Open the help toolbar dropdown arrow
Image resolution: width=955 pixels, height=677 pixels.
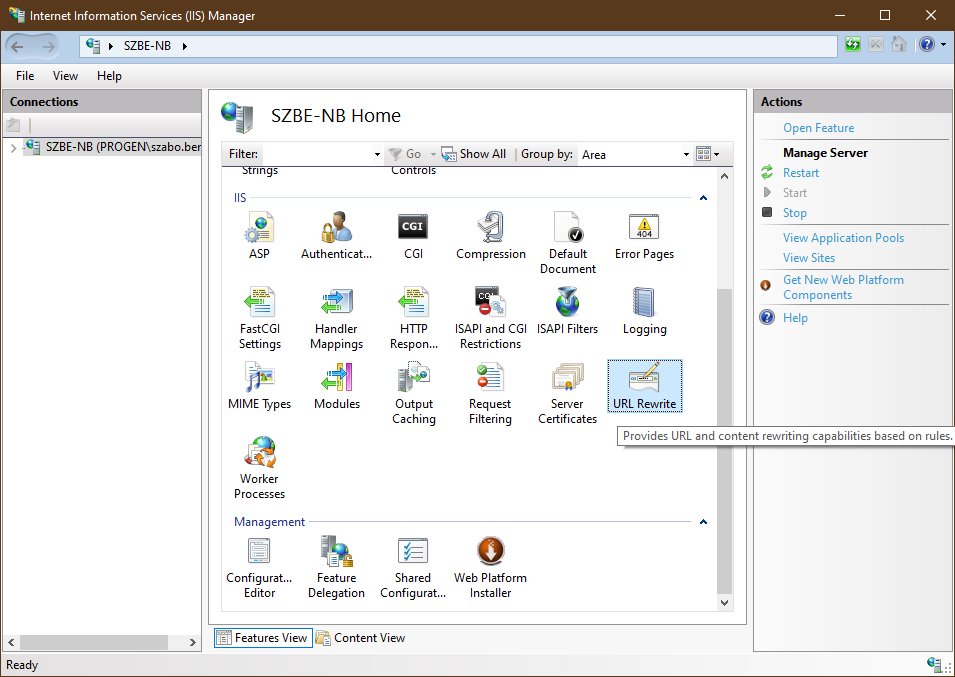(x=943, y=44)
